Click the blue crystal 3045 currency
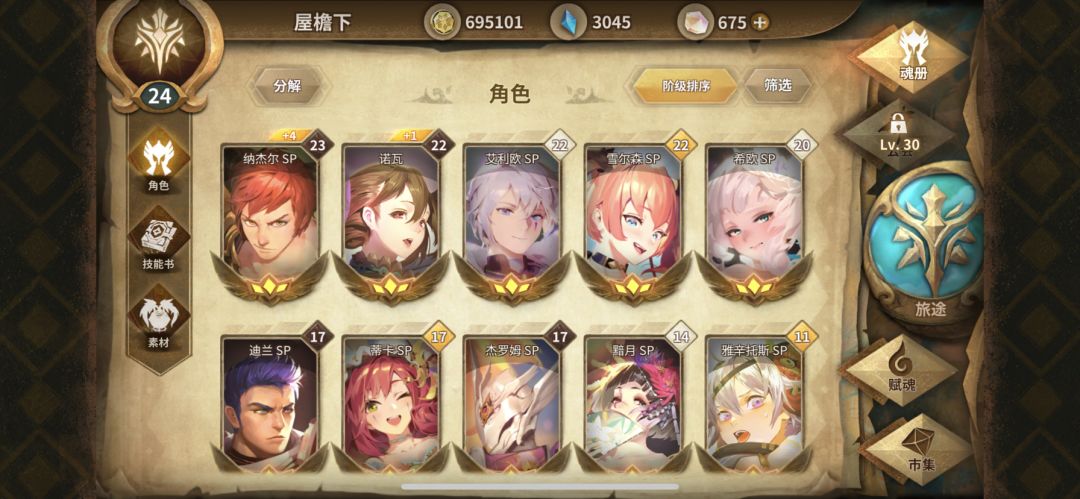The width and height of the screenshot is (1080, 499). click(x=592, y=23)
